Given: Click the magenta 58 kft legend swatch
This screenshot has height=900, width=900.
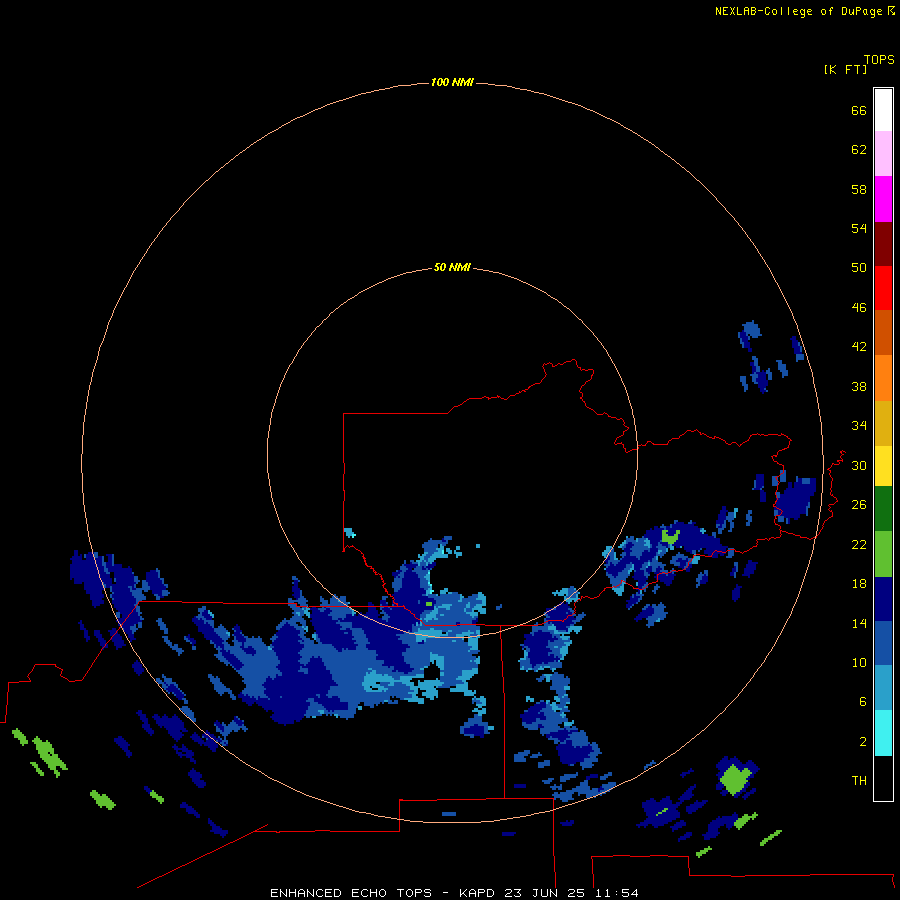Looking at the screenshot, I should coord(883,199).
